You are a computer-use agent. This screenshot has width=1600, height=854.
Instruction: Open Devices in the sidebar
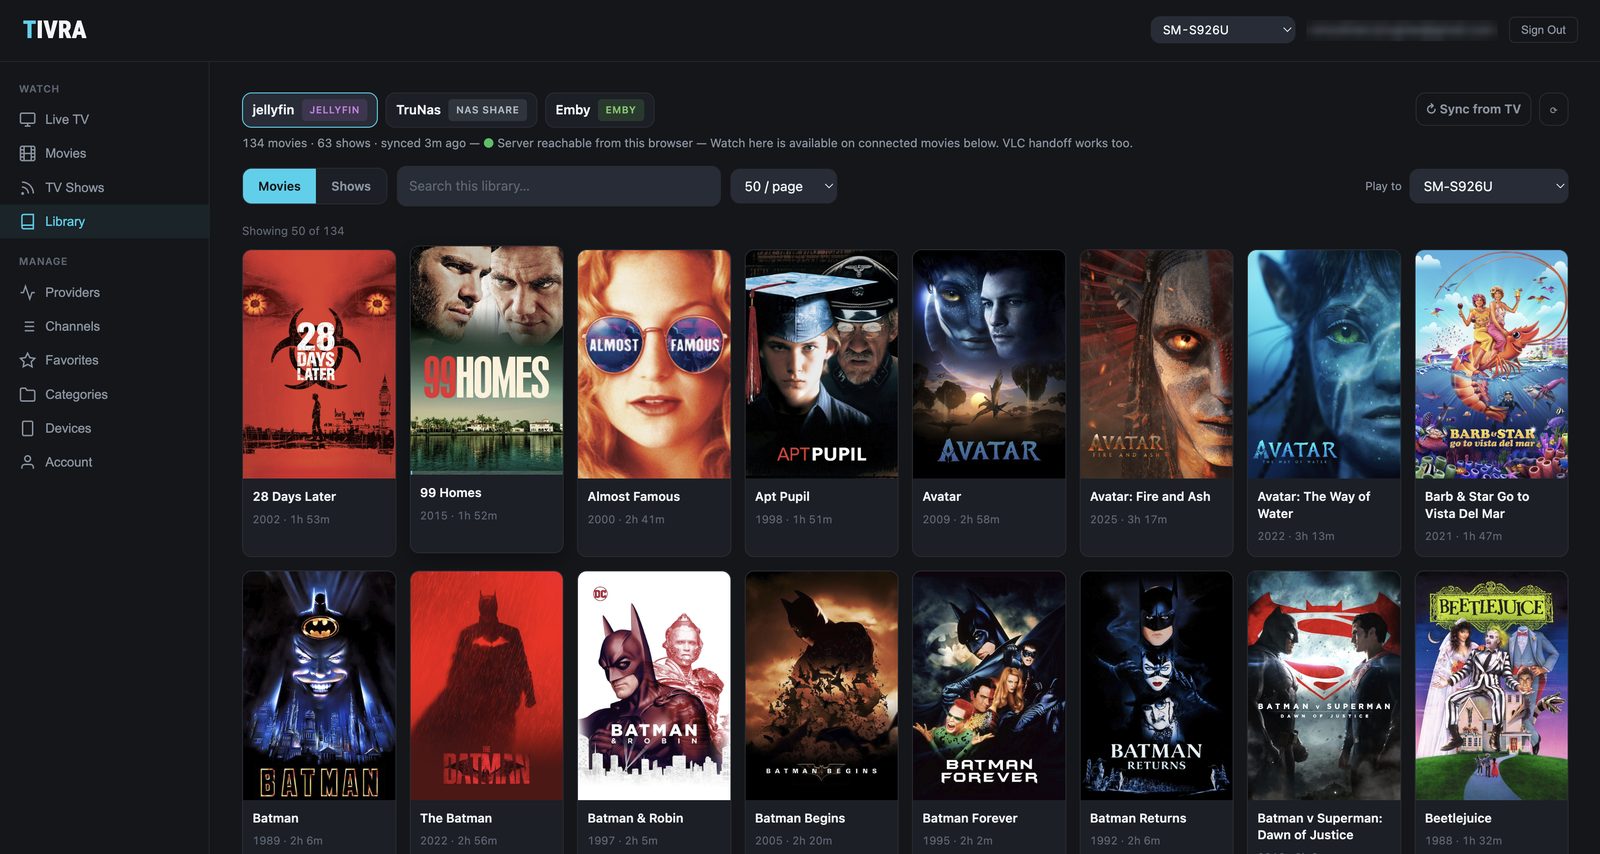tap(104, 428)
